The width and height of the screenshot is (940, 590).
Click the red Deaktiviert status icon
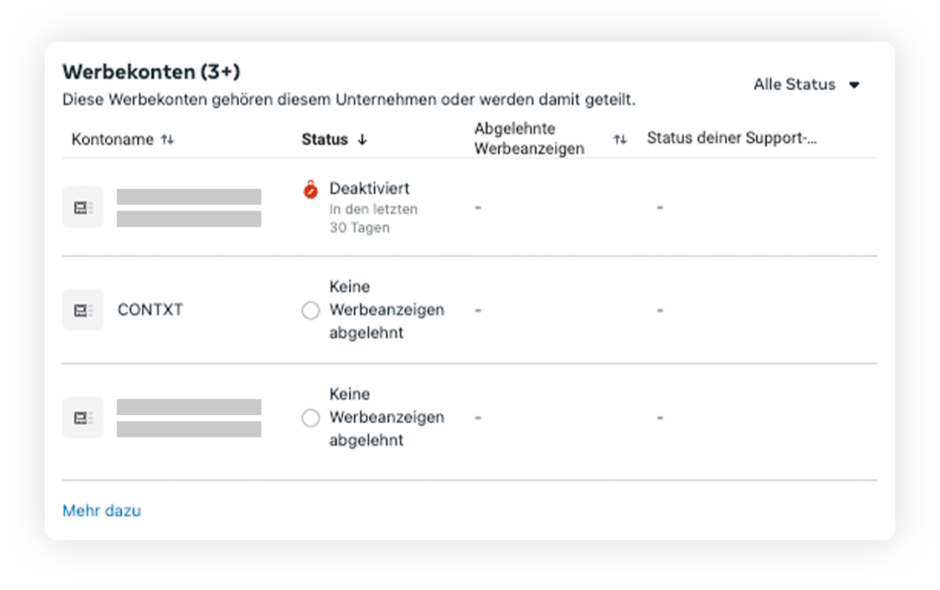pos(311,189)
